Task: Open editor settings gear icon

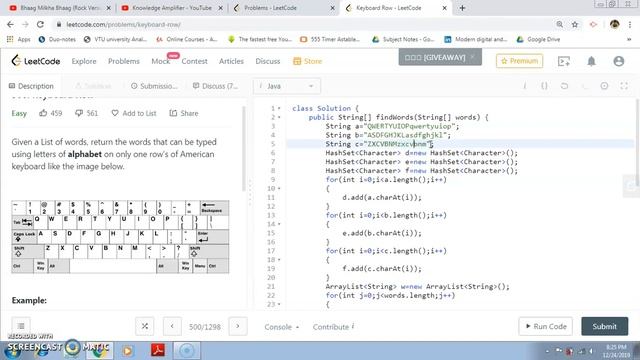Action: (604, 86)
